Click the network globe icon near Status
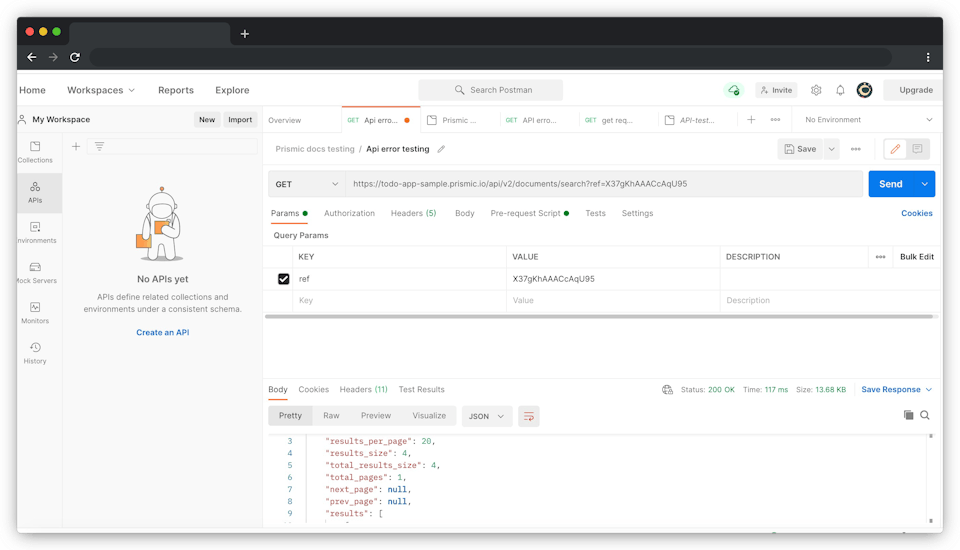Screen dimensions: 960x550 click(x=667, y=390)
